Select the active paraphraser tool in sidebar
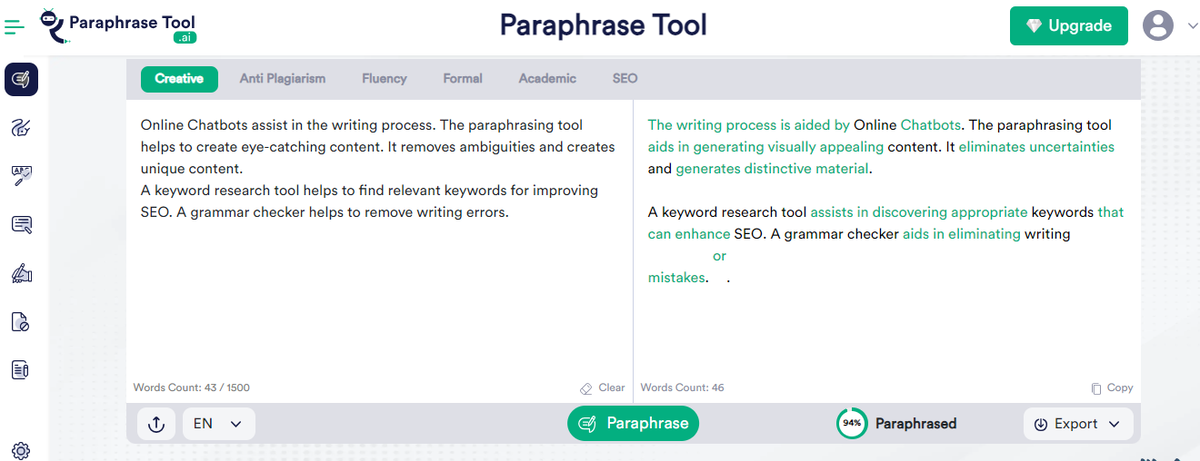This screenshot has width=1200, height=461. coord(21,79)
